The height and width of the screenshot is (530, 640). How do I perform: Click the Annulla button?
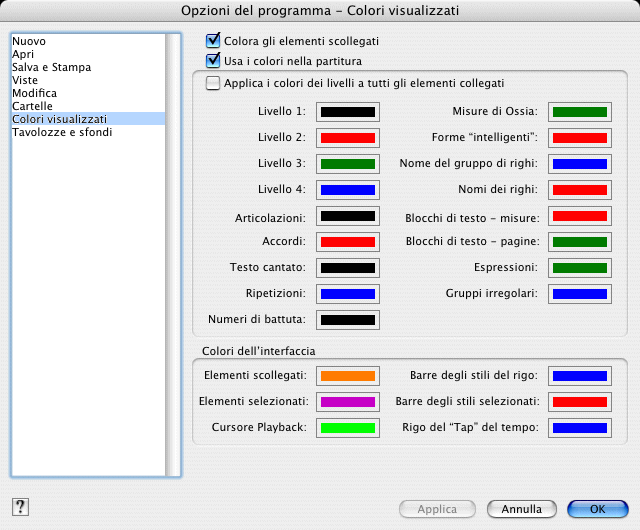(522, 509)
